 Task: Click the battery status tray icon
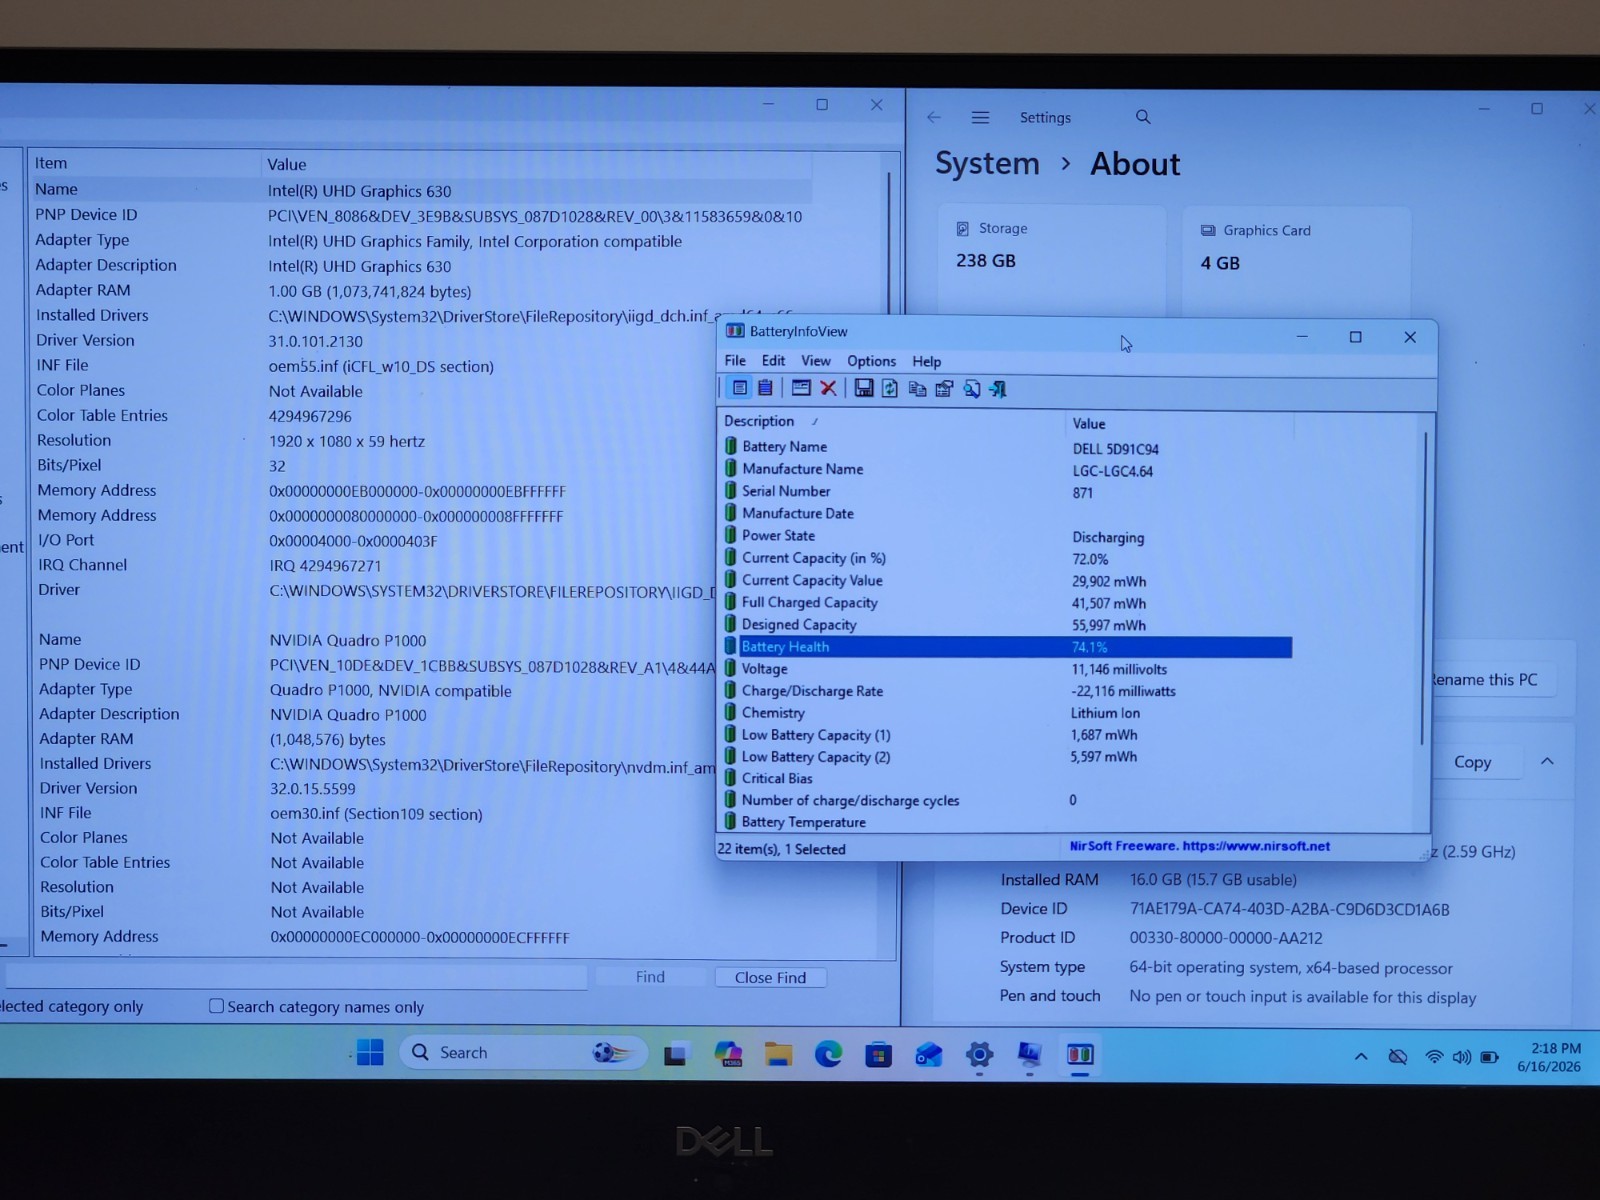point(1489,1057)
